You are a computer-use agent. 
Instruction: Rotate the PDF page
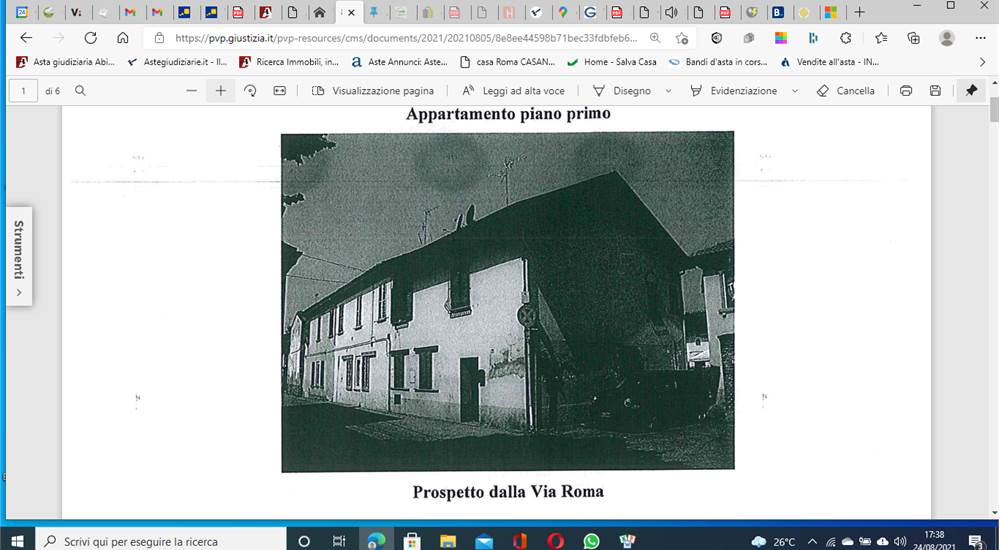250,91
